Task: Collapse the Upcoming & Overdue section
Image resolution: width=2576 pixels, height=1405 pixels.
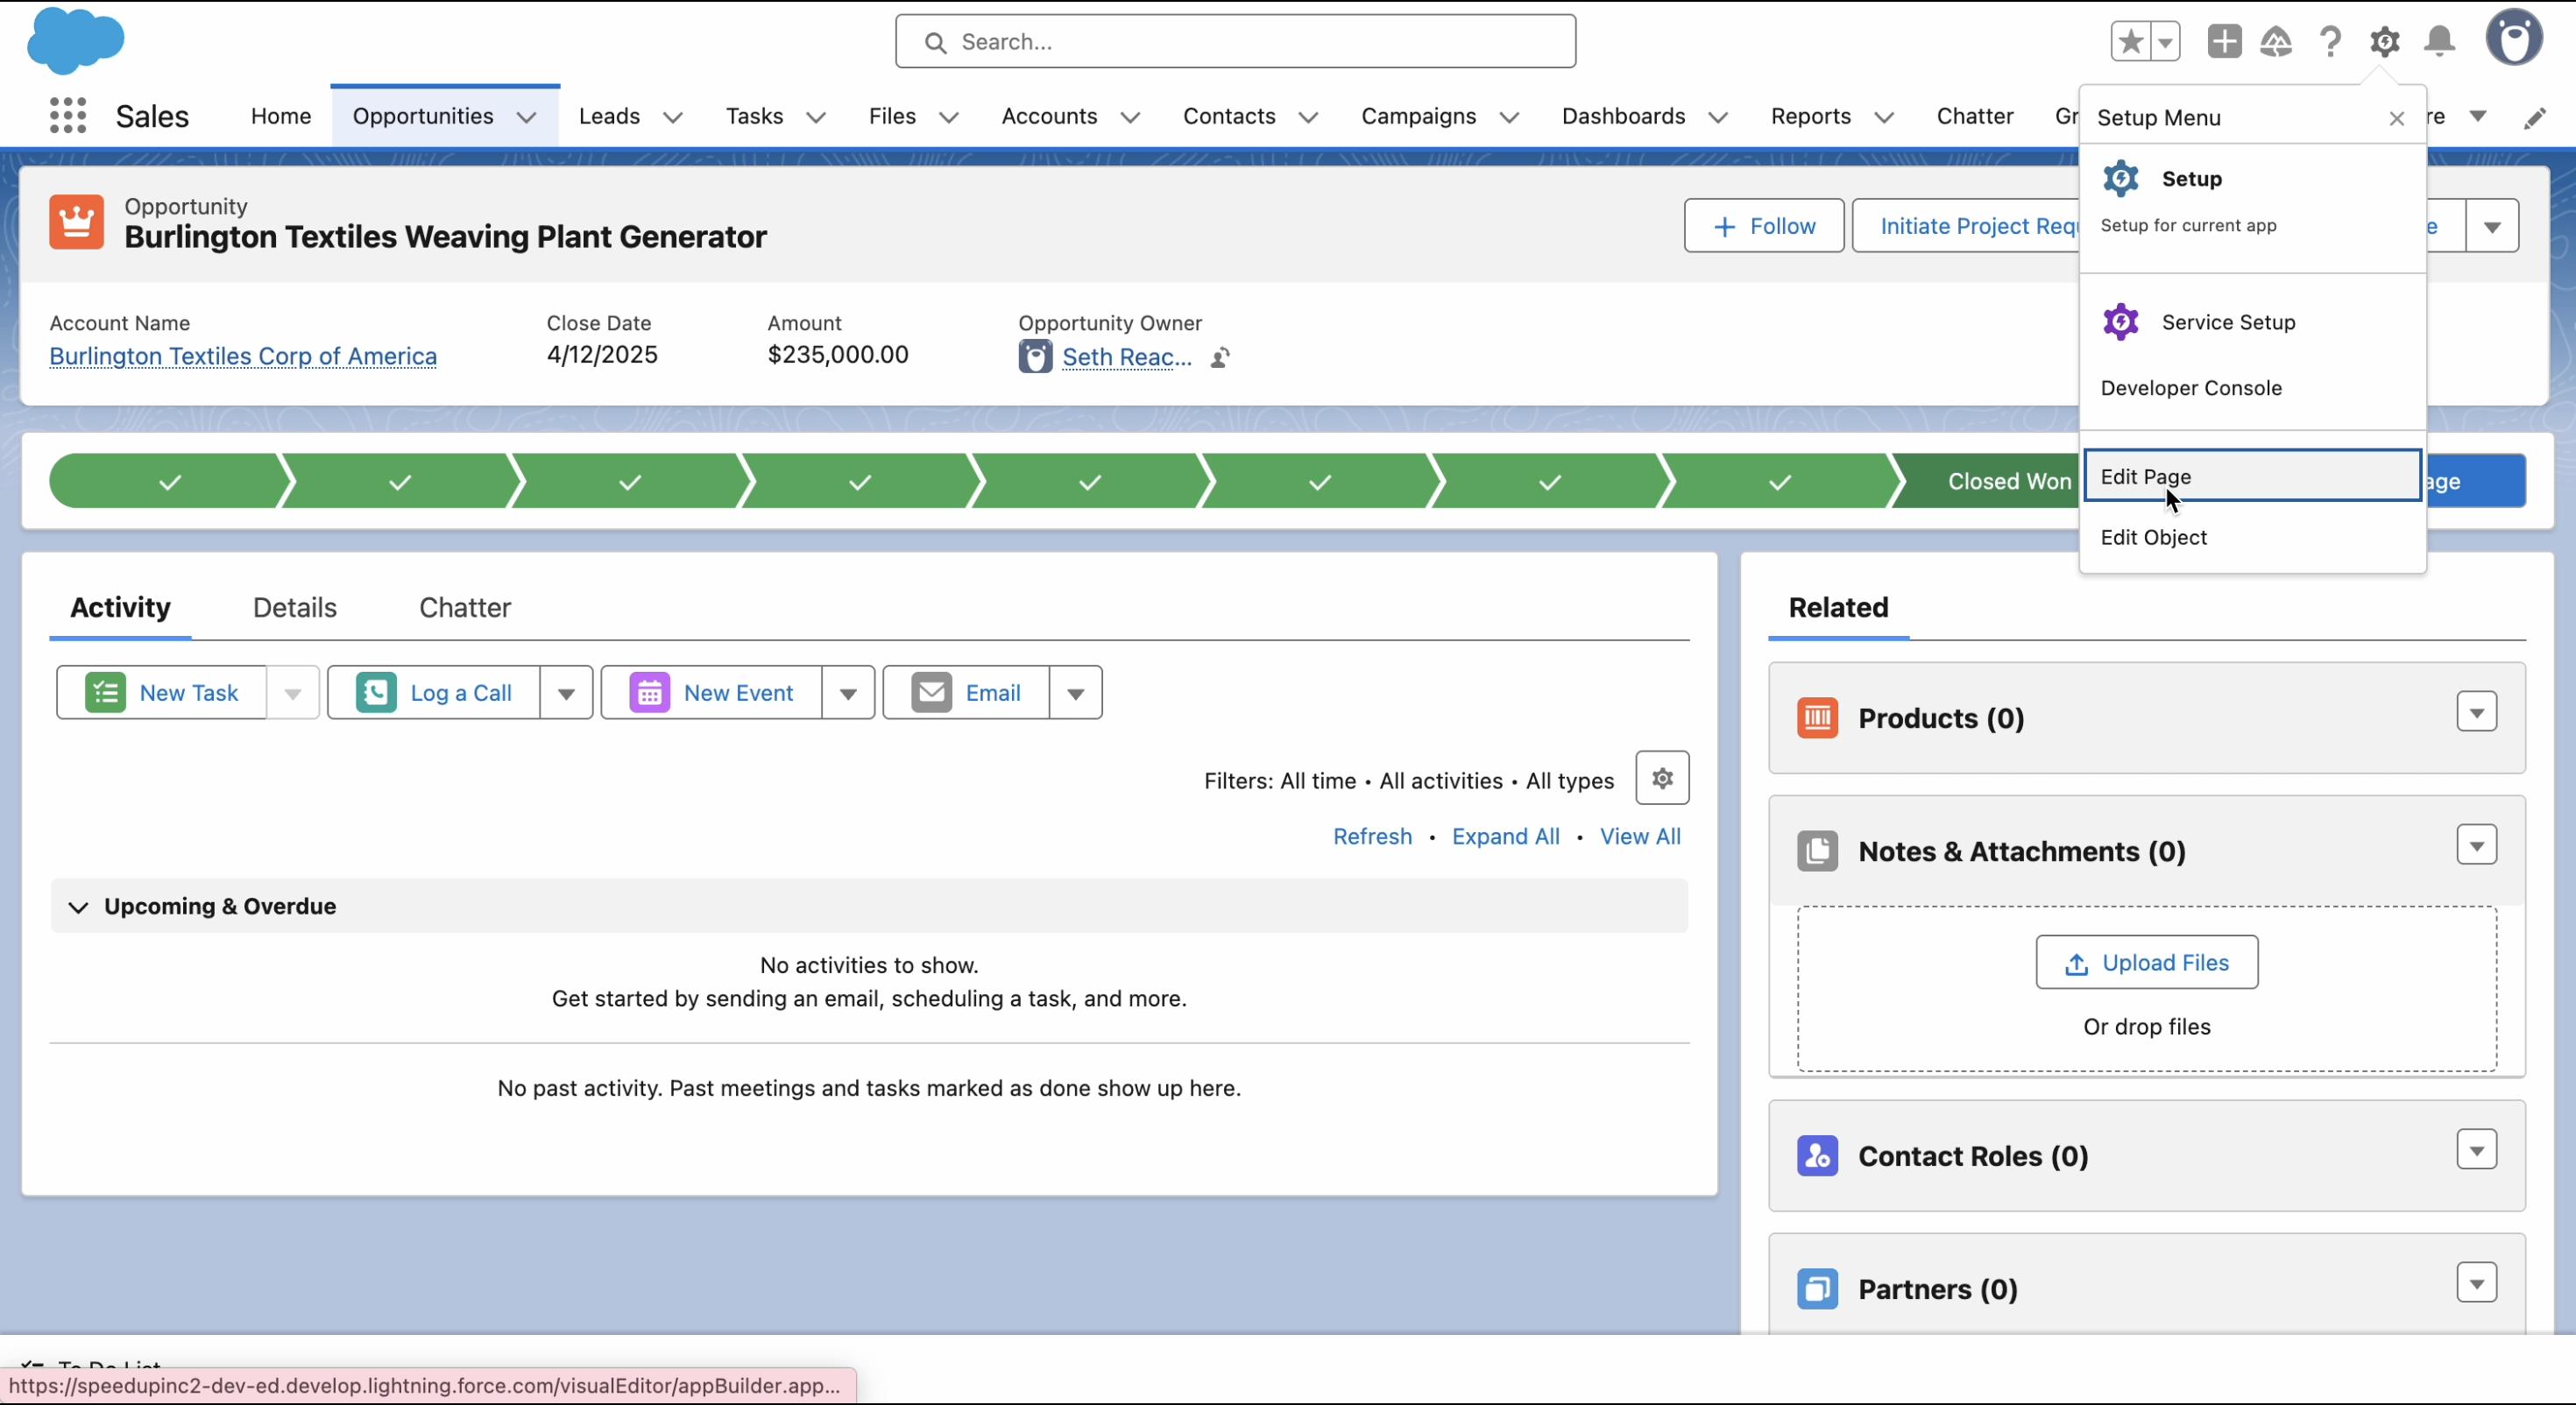Action: tap(78, 907)
